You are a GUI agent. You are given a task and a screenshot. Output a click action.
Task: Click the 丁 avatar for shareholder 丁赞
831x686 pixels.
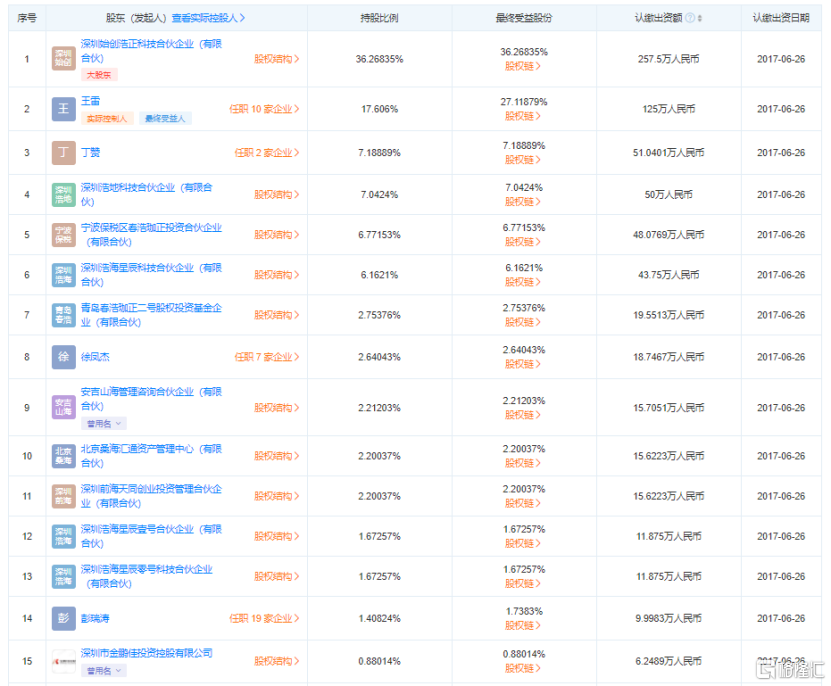[63, 153]
